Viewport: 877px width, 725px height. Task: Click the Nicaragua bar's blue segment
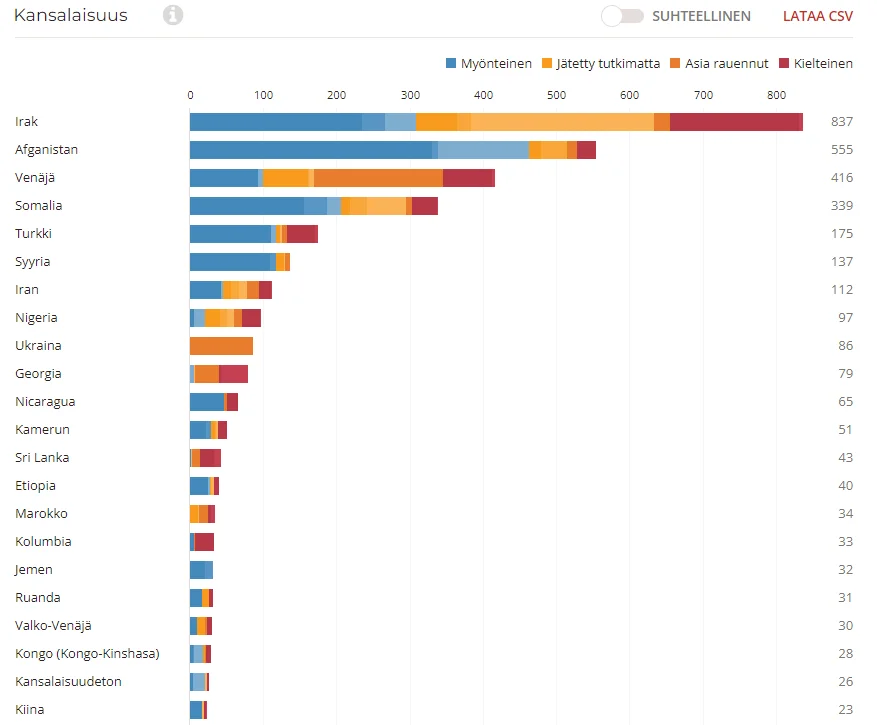pyautogui.click(x=206, y=402)
